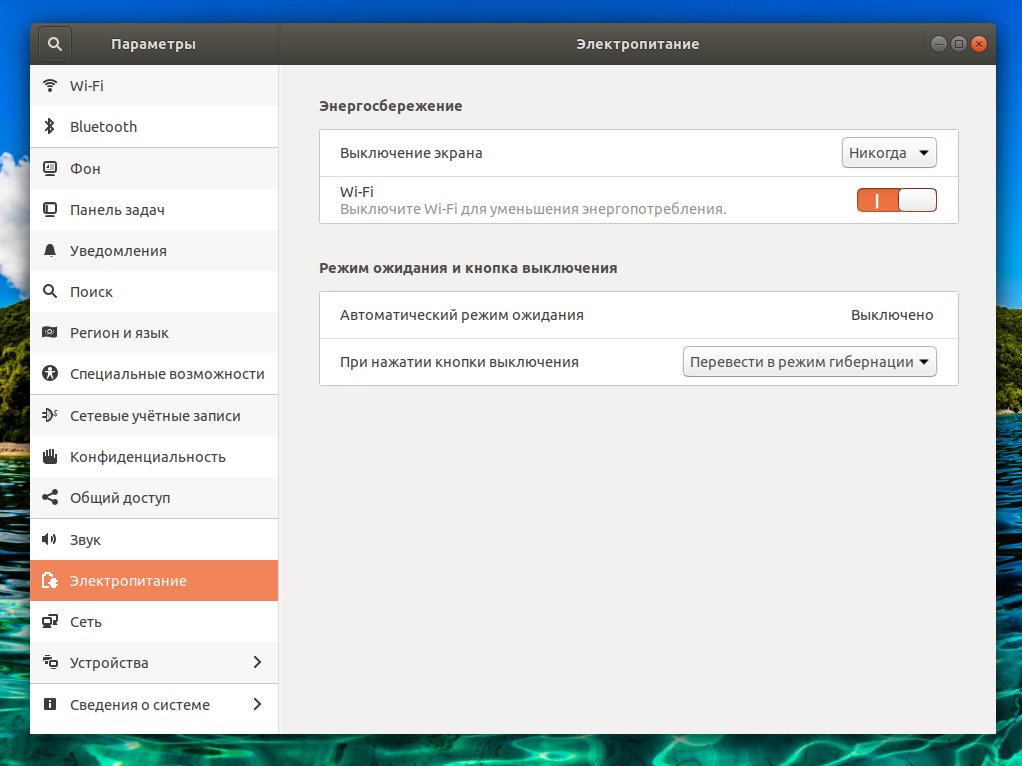Go to Регион и язык section

[154, 332]
